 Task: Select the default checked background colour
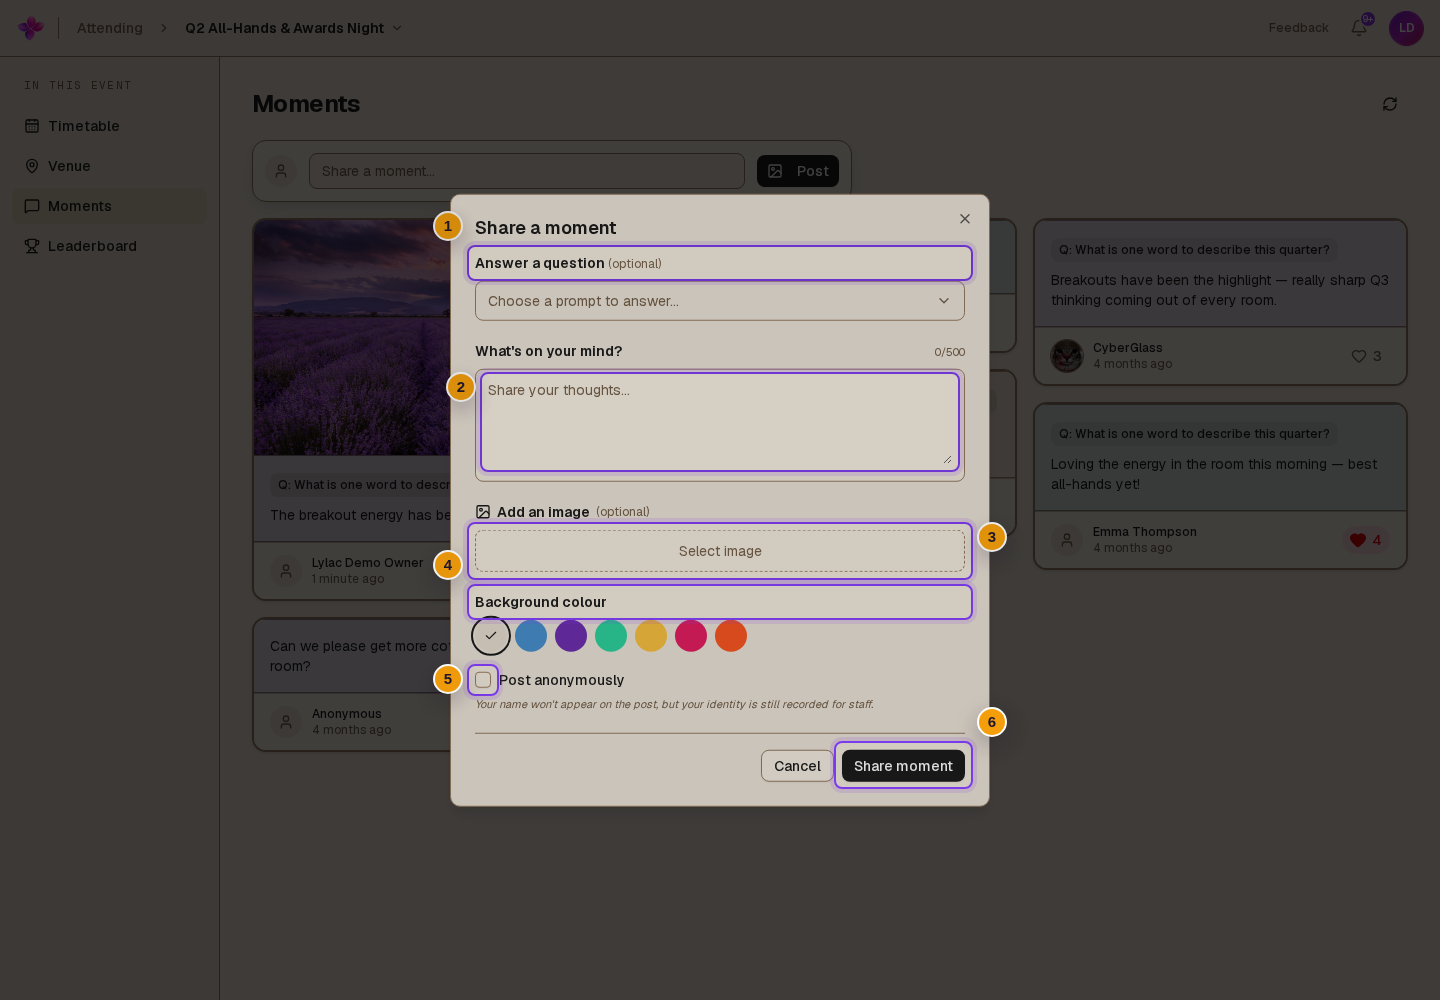[491, 636]
